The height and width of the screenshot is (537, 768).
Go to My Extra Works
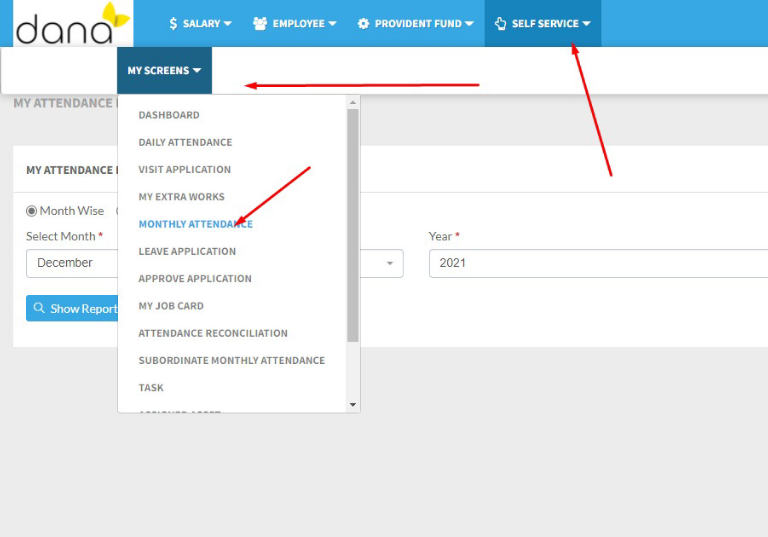pos(181,197)
